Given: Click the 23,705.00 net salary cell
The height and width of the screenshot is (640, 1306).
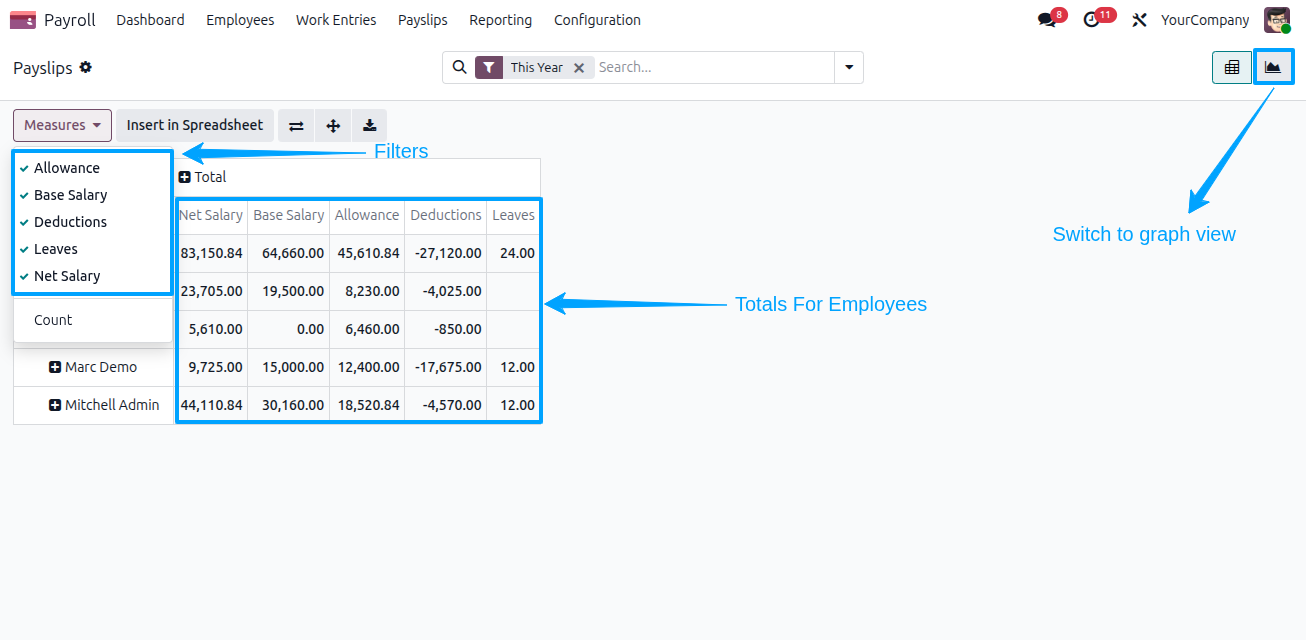Looking at the screenshot, I should pyautogui.click(x=211, y=291).
